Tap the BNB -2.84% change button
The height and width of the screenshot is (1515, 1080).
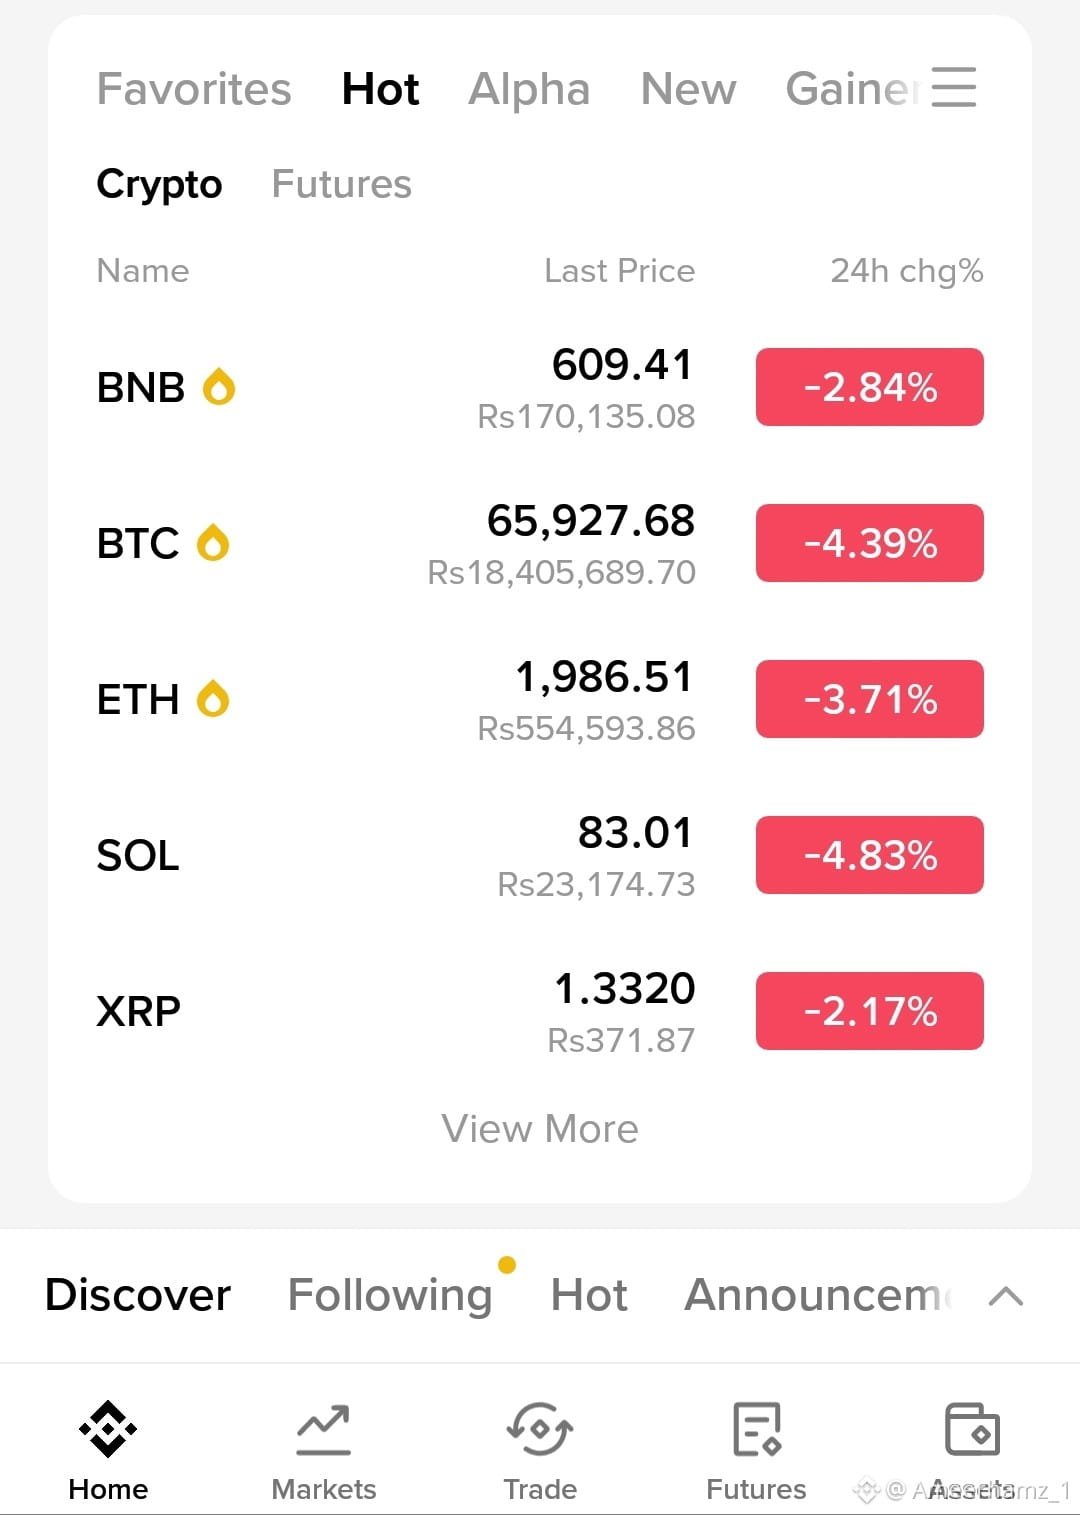tap(870, 387)
